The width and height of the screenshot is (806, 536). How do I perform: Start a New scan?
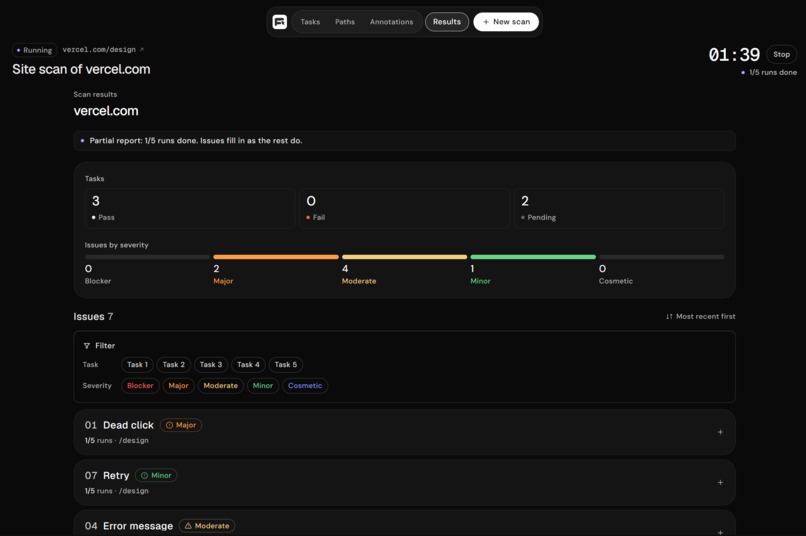pyautogui.click(x=506, y=22)
